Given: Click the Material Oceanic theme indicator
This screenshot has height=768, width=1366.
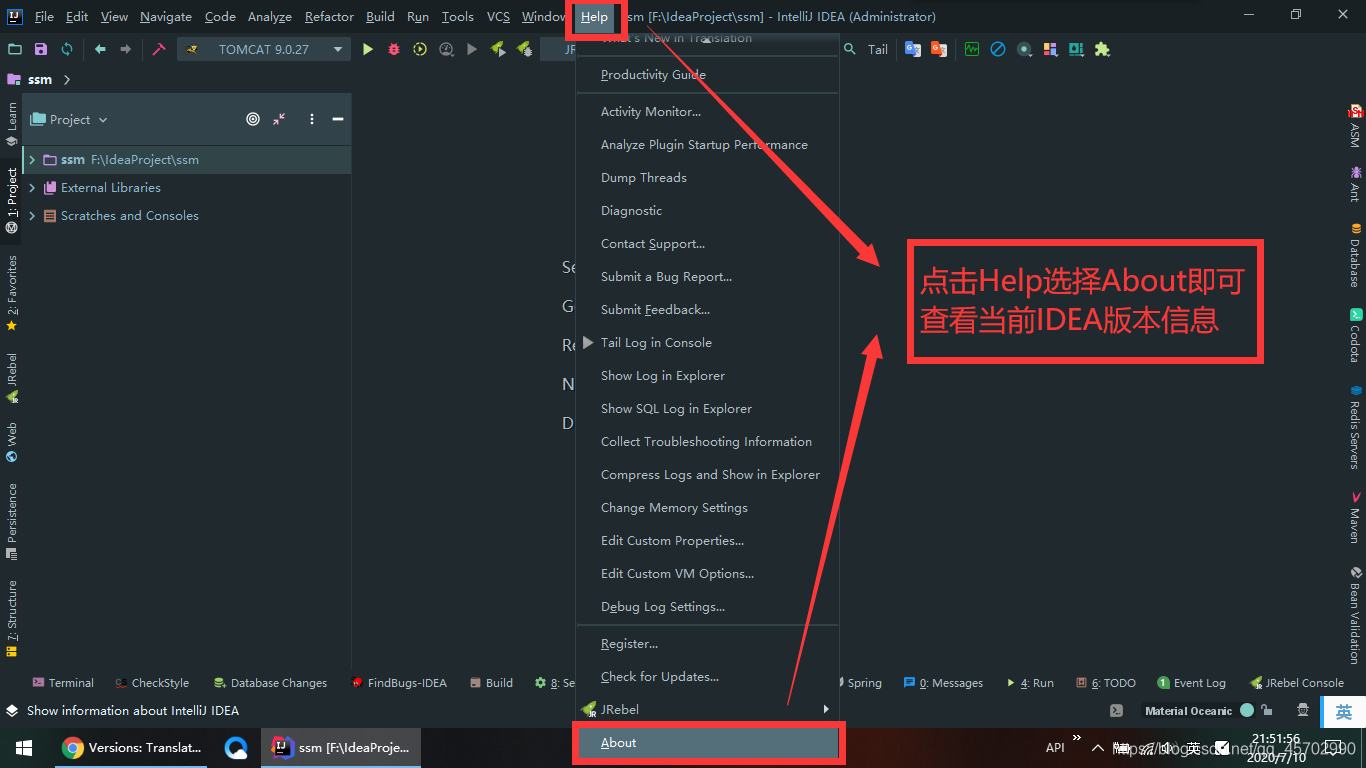Looking at the screenshot, I should tap(1199, 711).
